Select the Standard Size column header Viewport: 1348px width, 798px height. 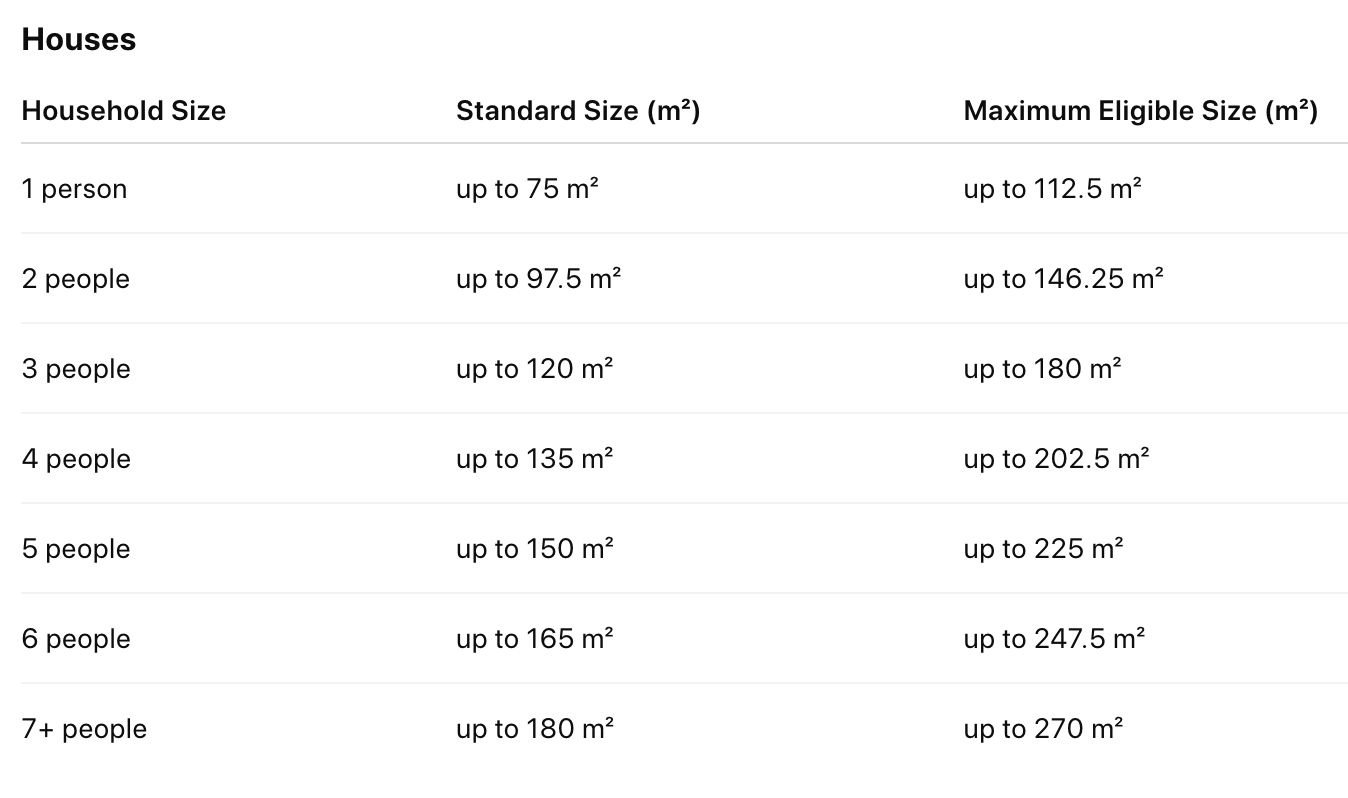(x=578, y=110)
